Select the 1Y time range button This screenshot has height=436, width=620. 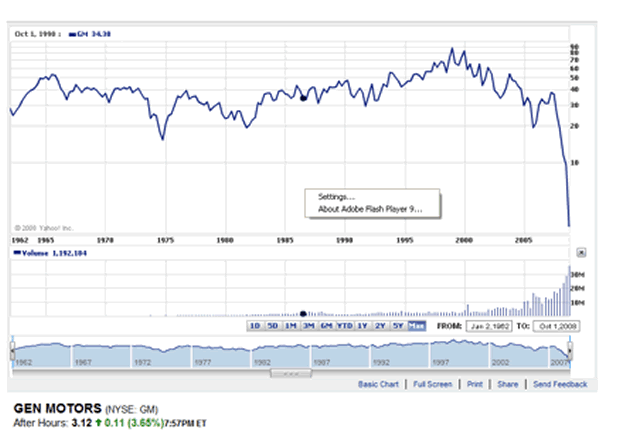362,326
